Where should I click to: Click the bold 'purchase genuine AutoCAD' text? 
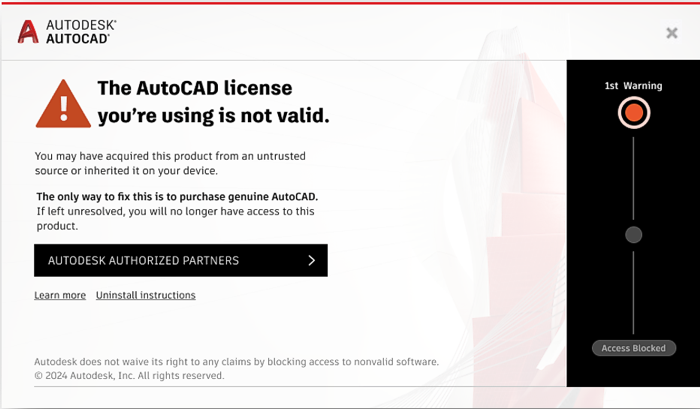coord(176,197)
